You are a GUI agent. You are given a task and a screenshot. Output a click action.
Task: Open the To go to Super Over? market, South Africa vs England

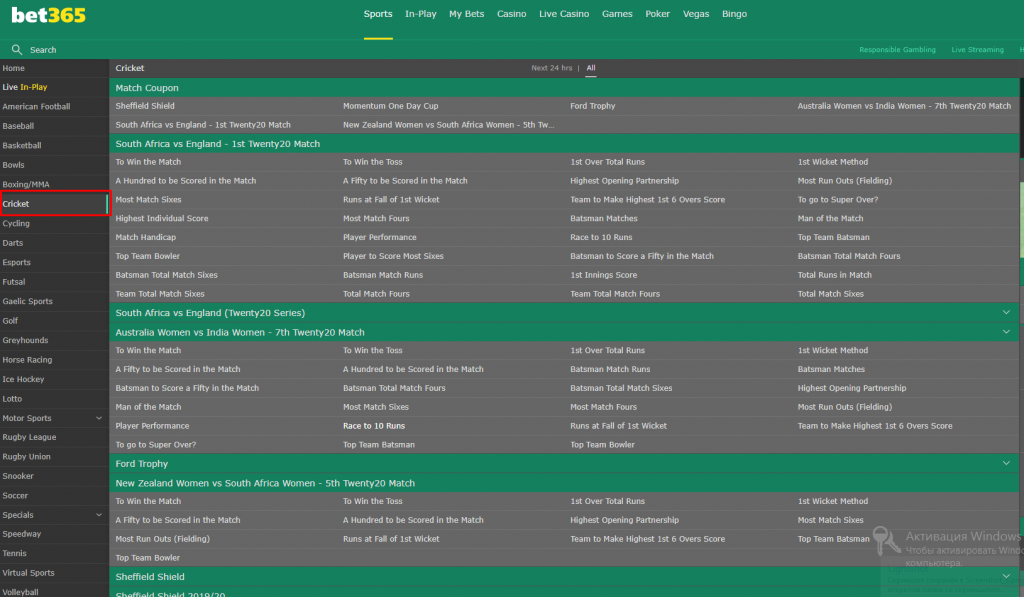(x=838, y=200)
